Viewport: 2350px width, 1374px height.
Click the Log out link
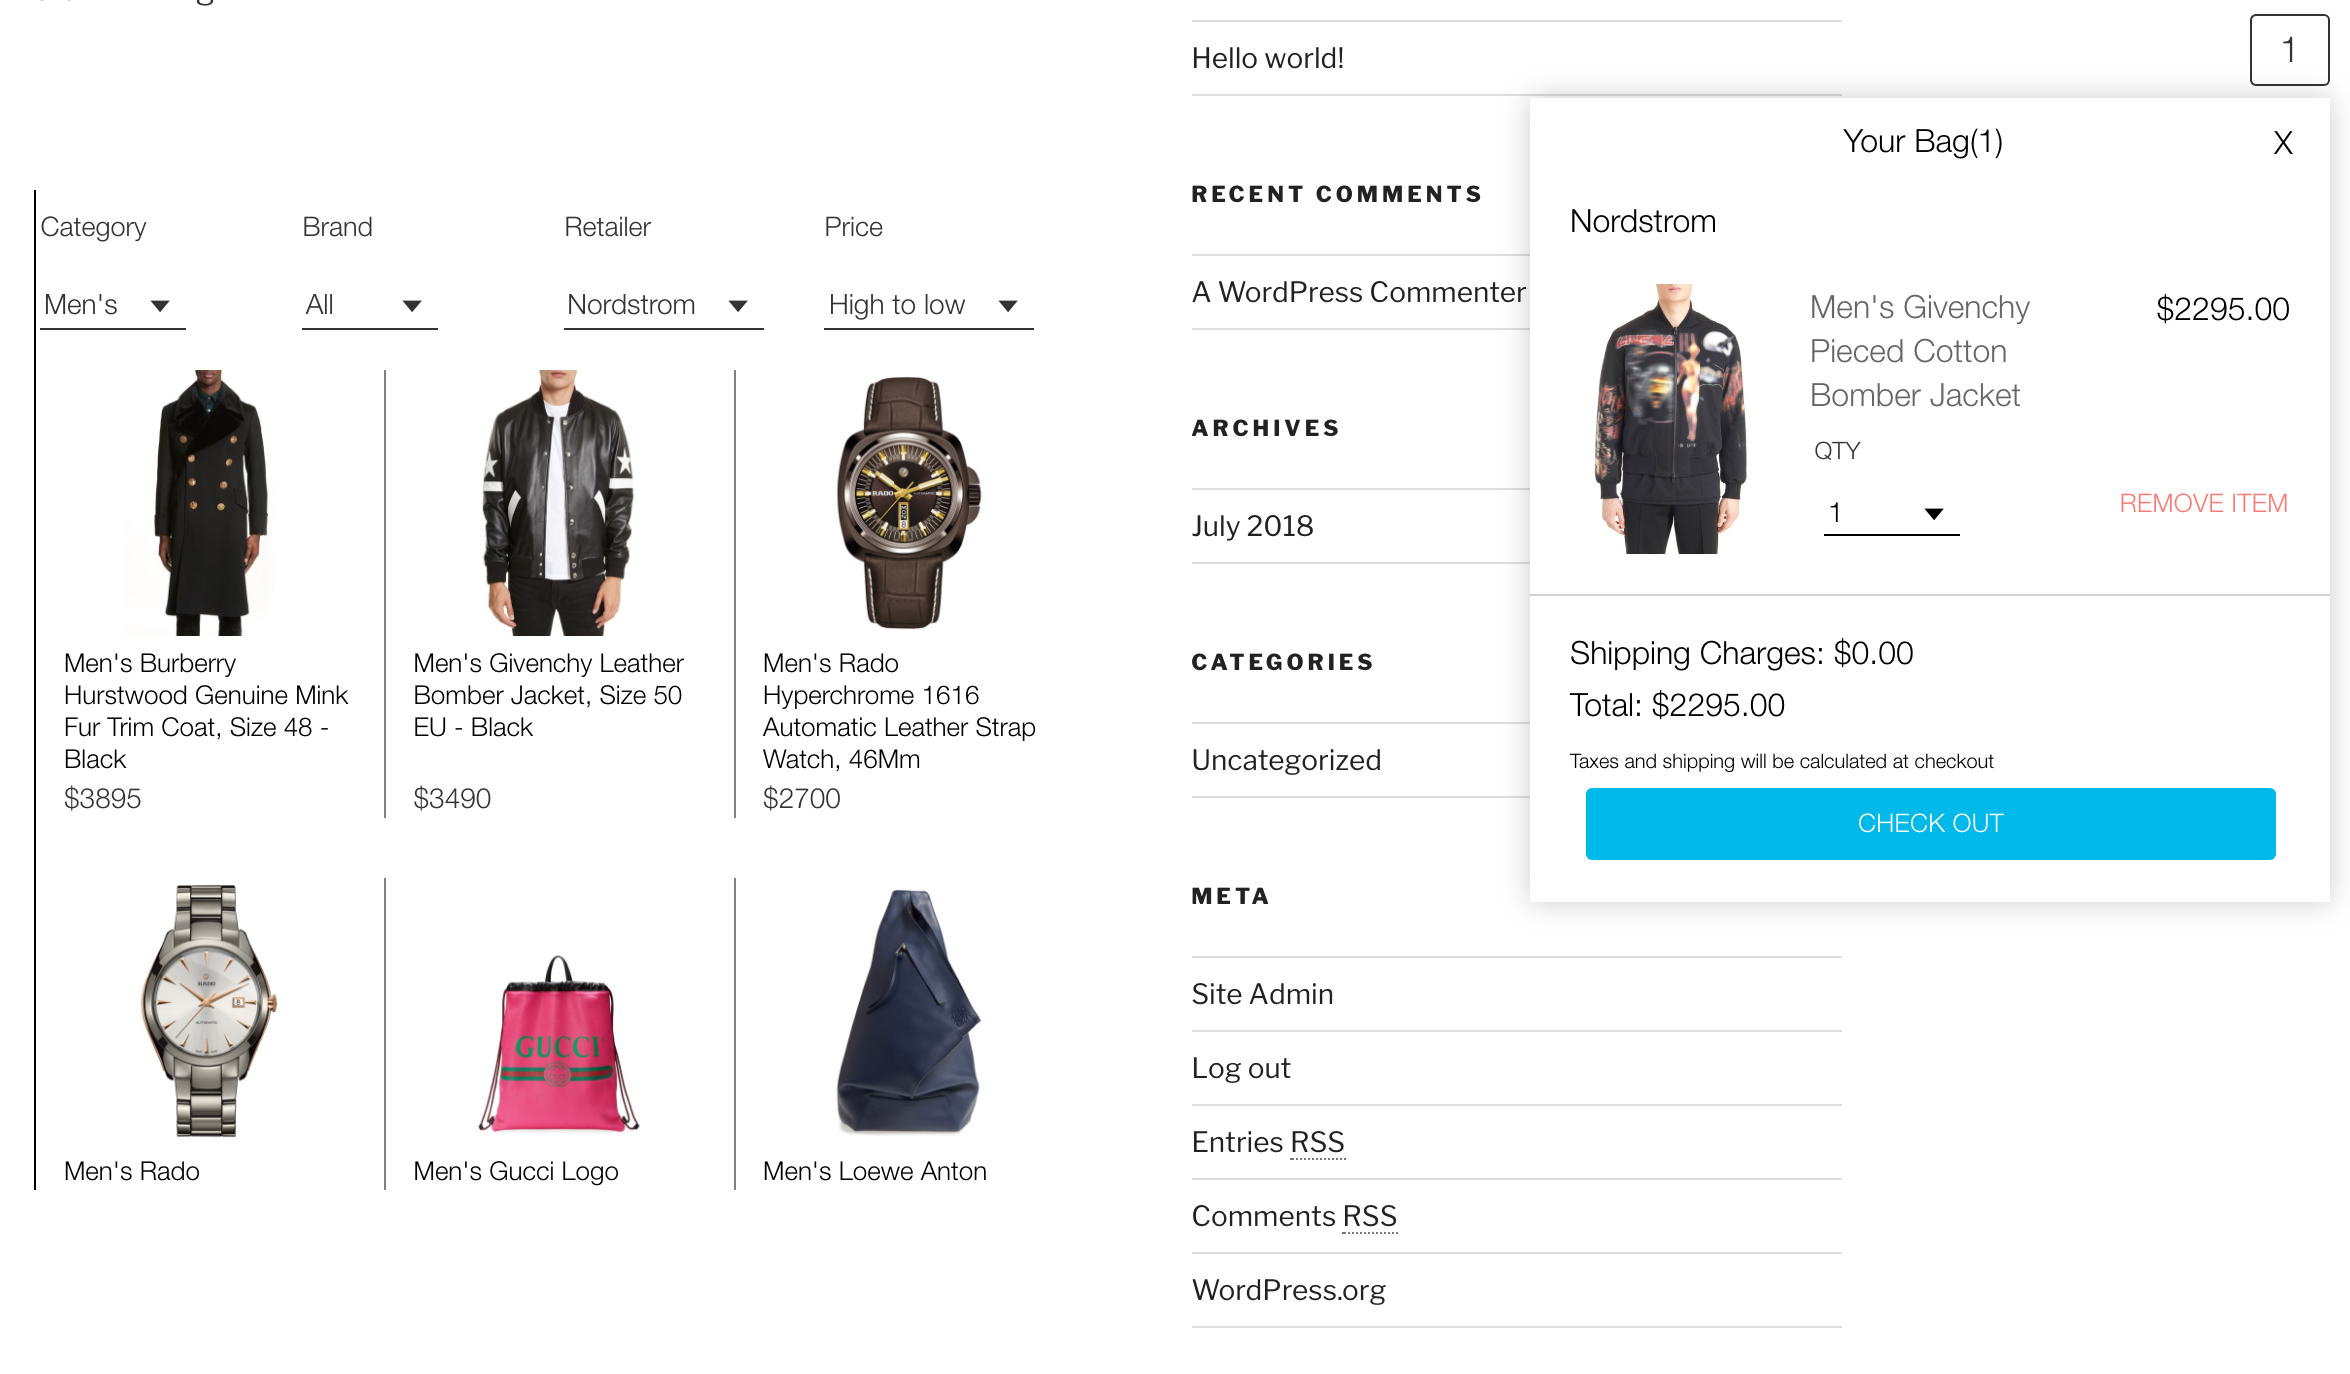coord(1240,1068)
